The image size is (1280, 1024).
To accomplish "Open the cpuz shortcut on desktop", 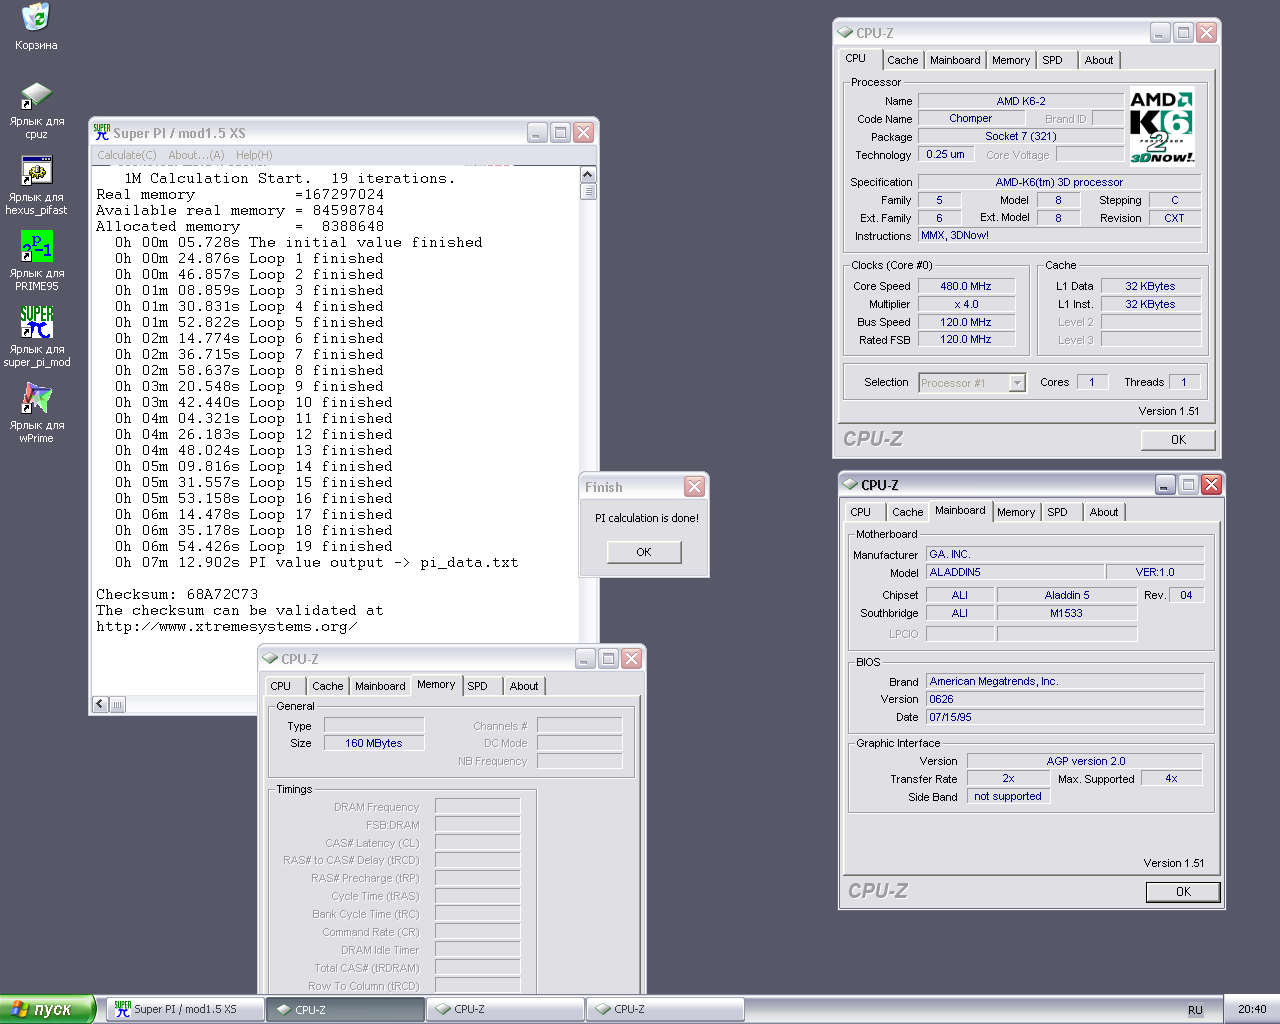I will (x=36, y=110).
